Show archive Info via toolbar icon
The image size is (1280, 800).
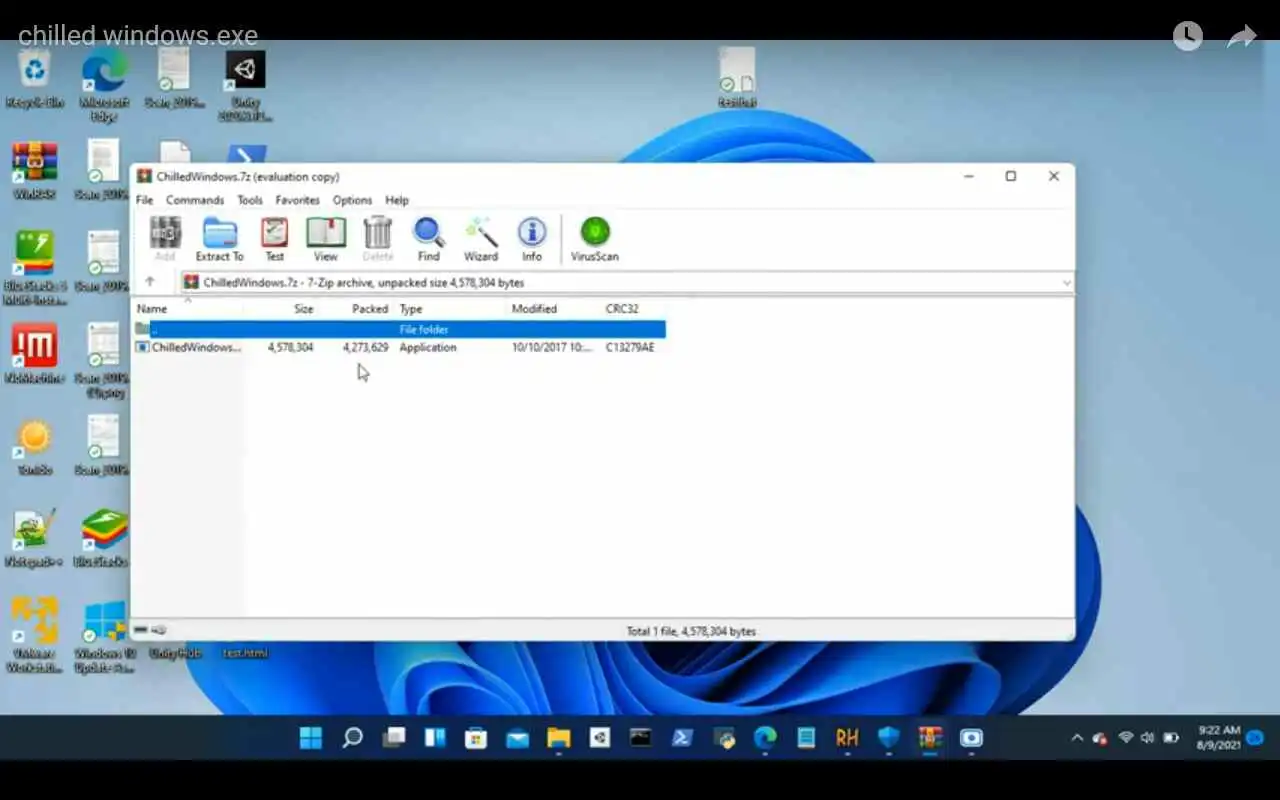[531, 240]
